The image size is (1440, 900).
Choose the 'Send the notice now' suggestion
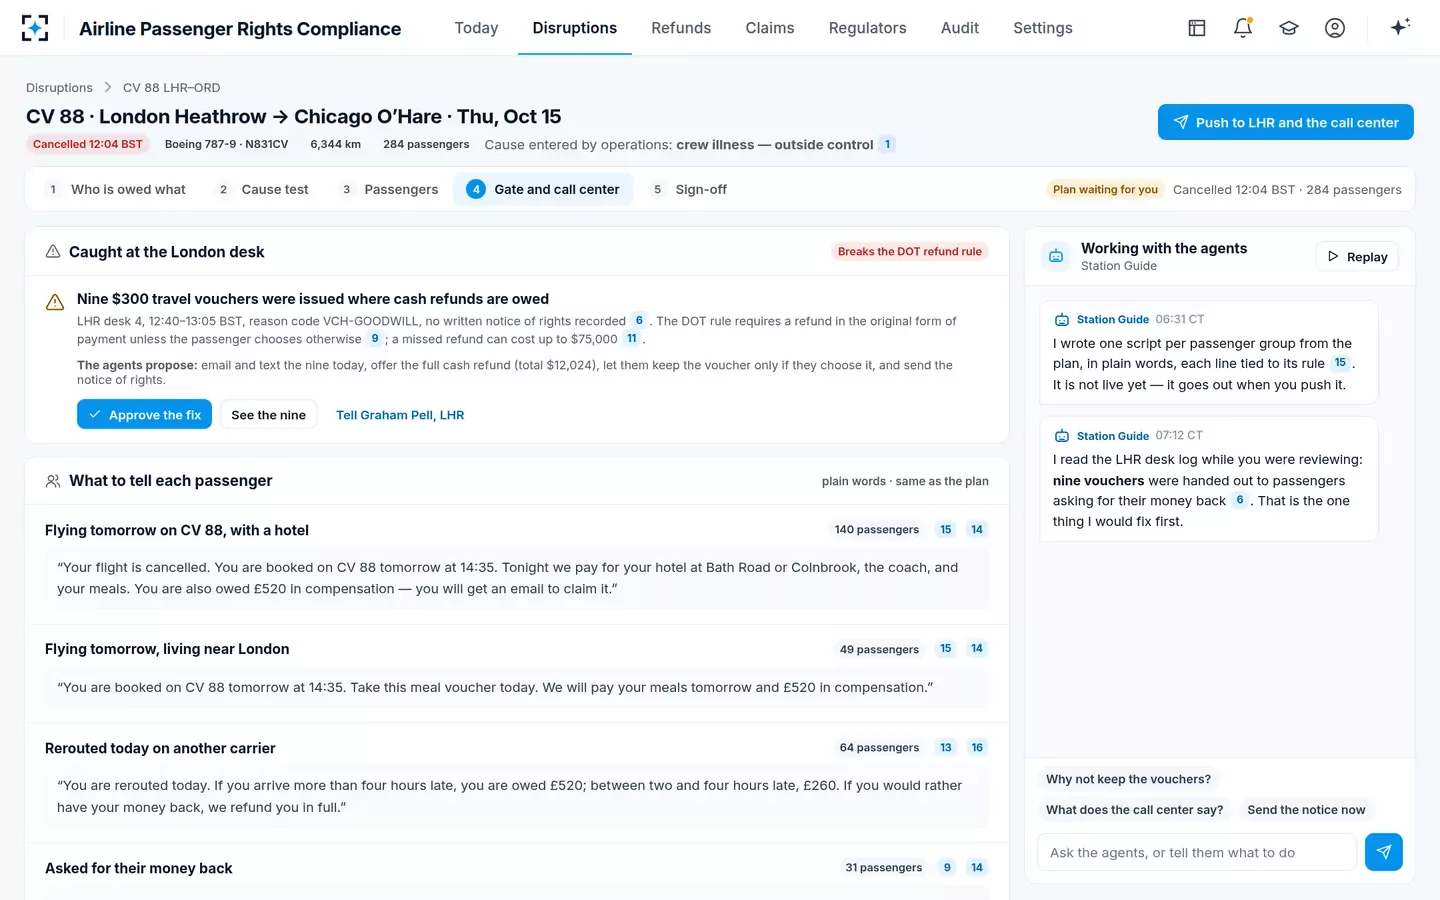click(1306, 810)
